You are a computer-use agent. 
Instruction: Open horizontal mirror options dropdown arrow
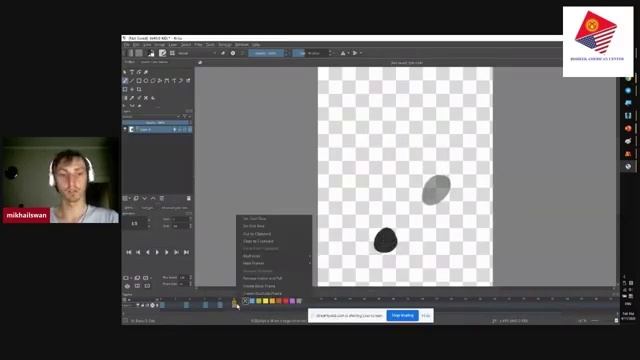click(x=348, y=53)
